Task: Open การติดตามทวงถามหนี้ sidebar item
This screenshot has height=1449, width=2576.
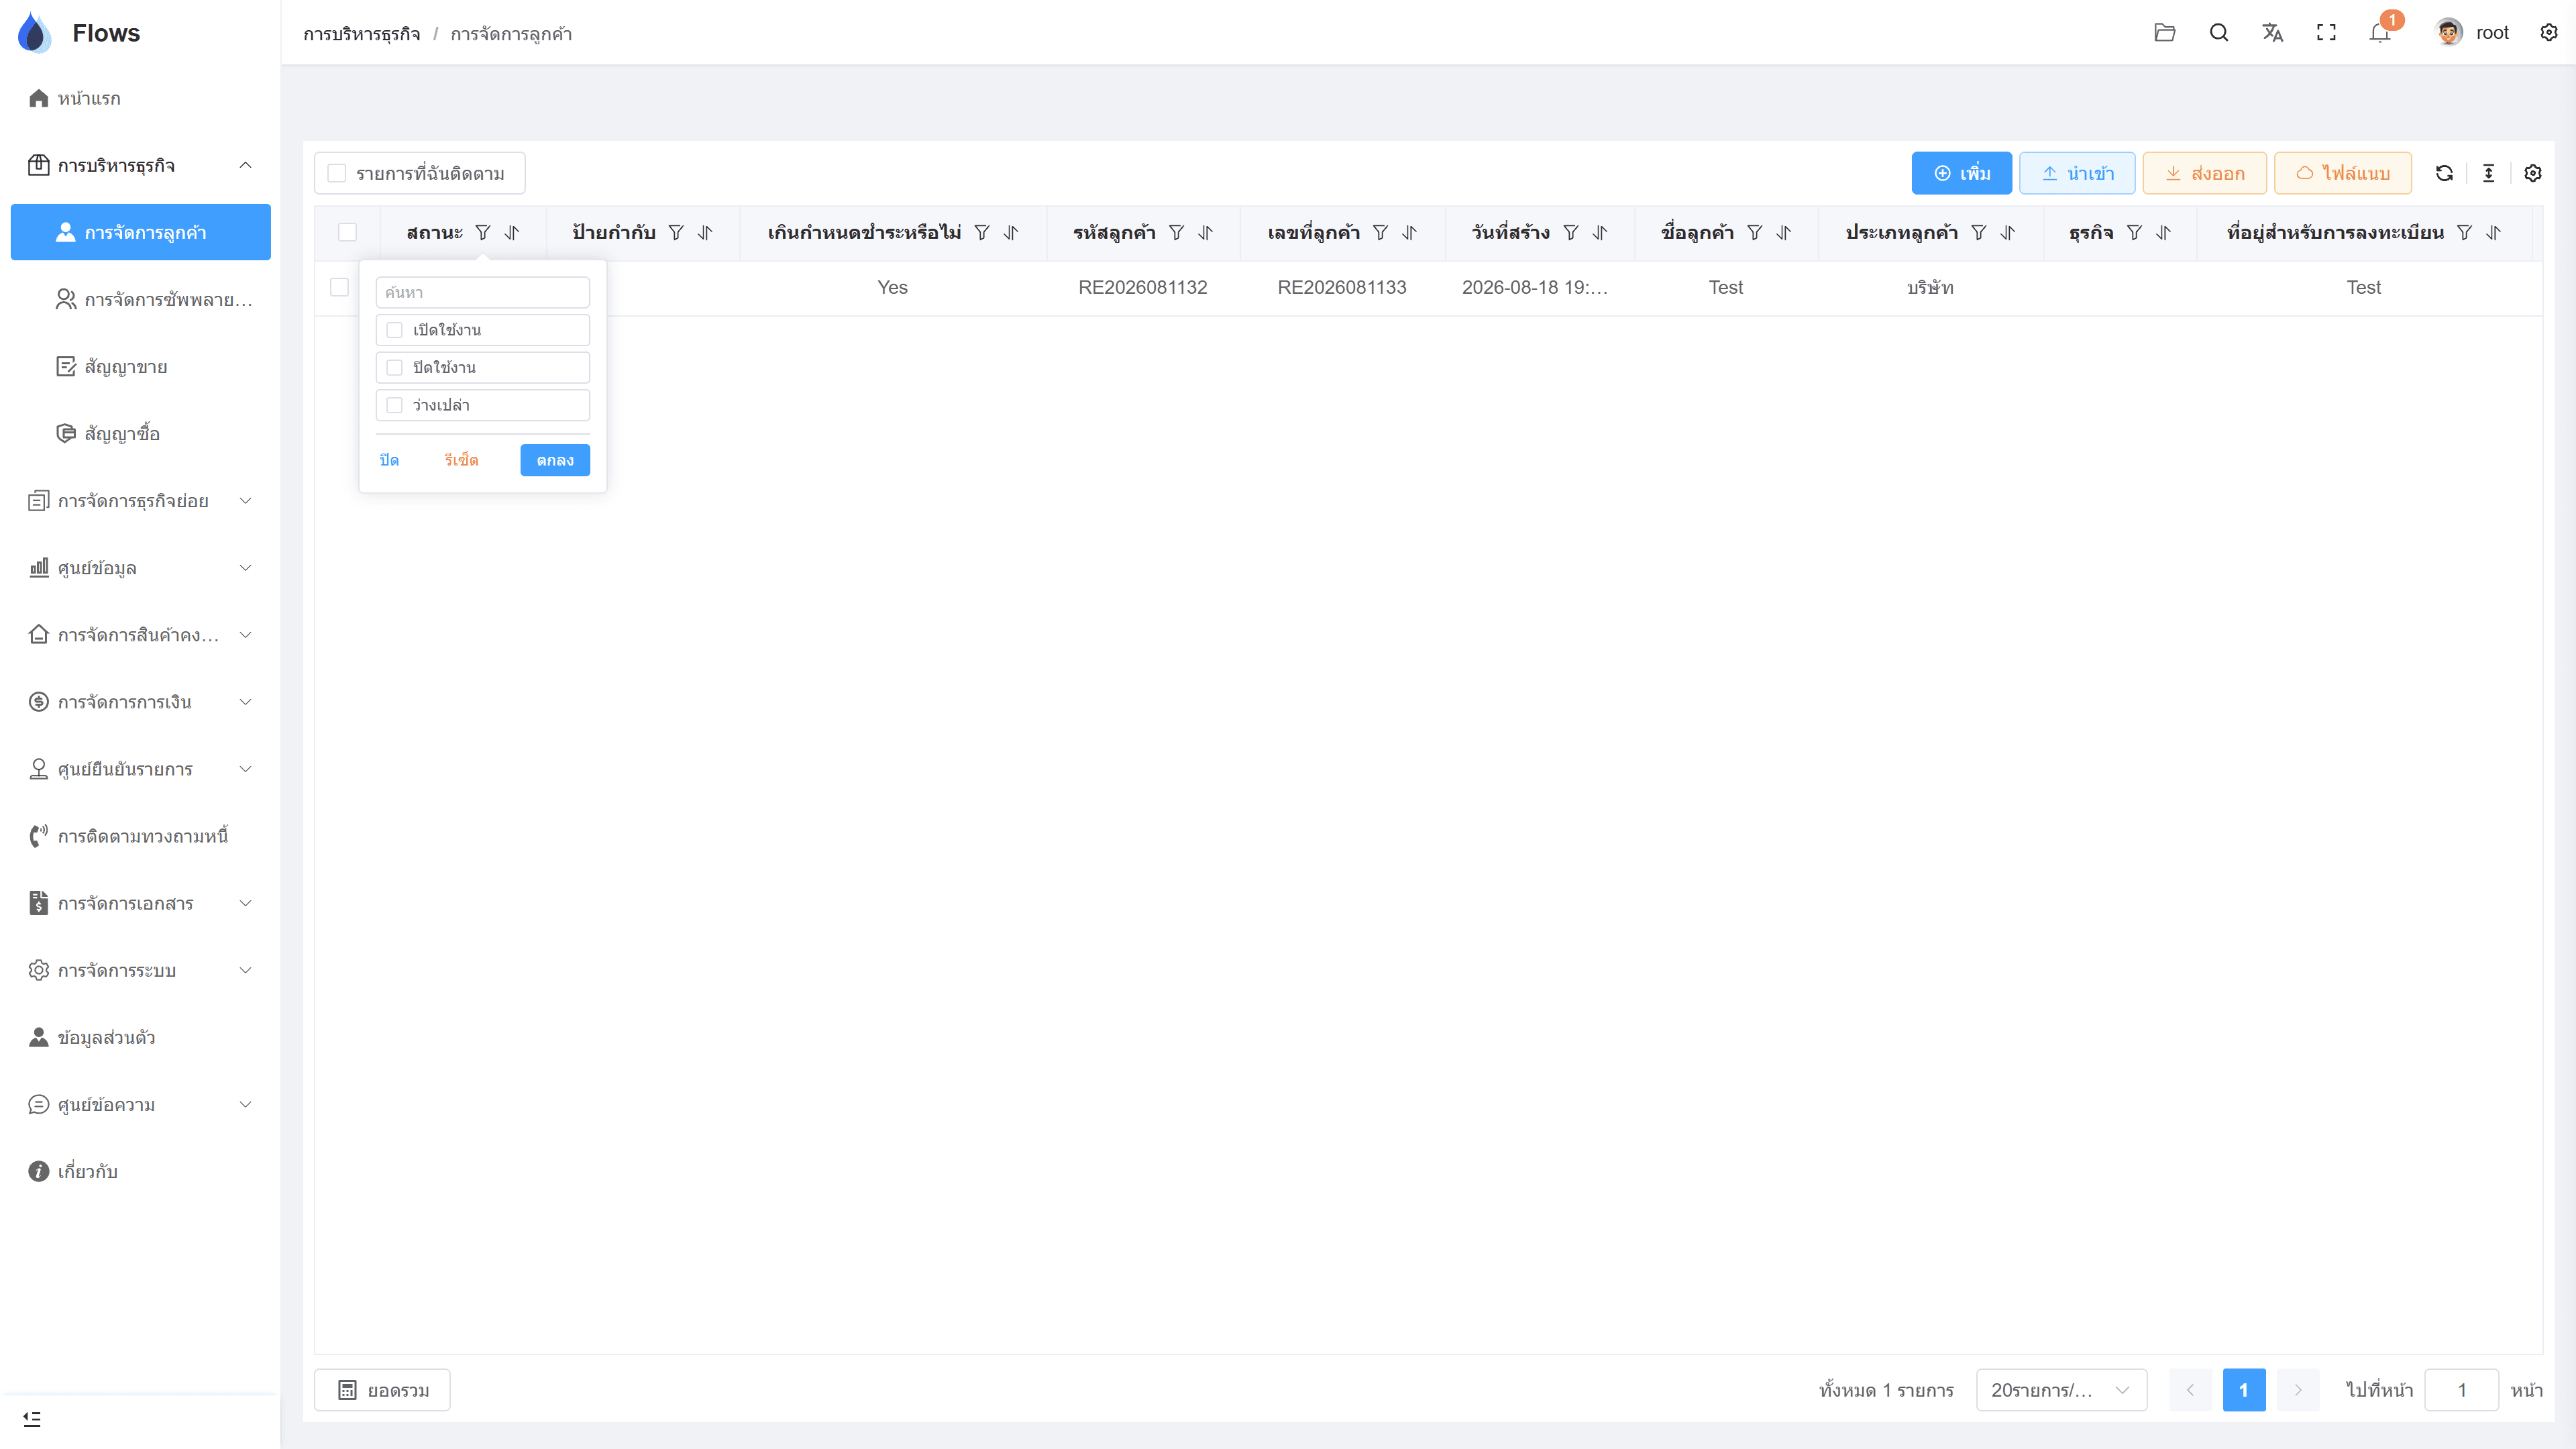Action: pos(140,836)
